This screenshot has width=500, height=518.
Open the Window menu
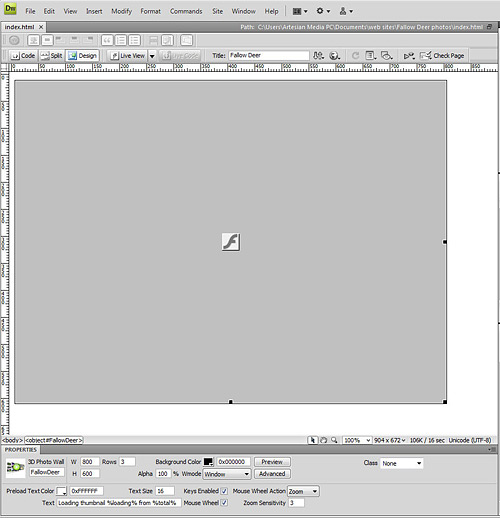pyautogui.click(x=244, y=11)
